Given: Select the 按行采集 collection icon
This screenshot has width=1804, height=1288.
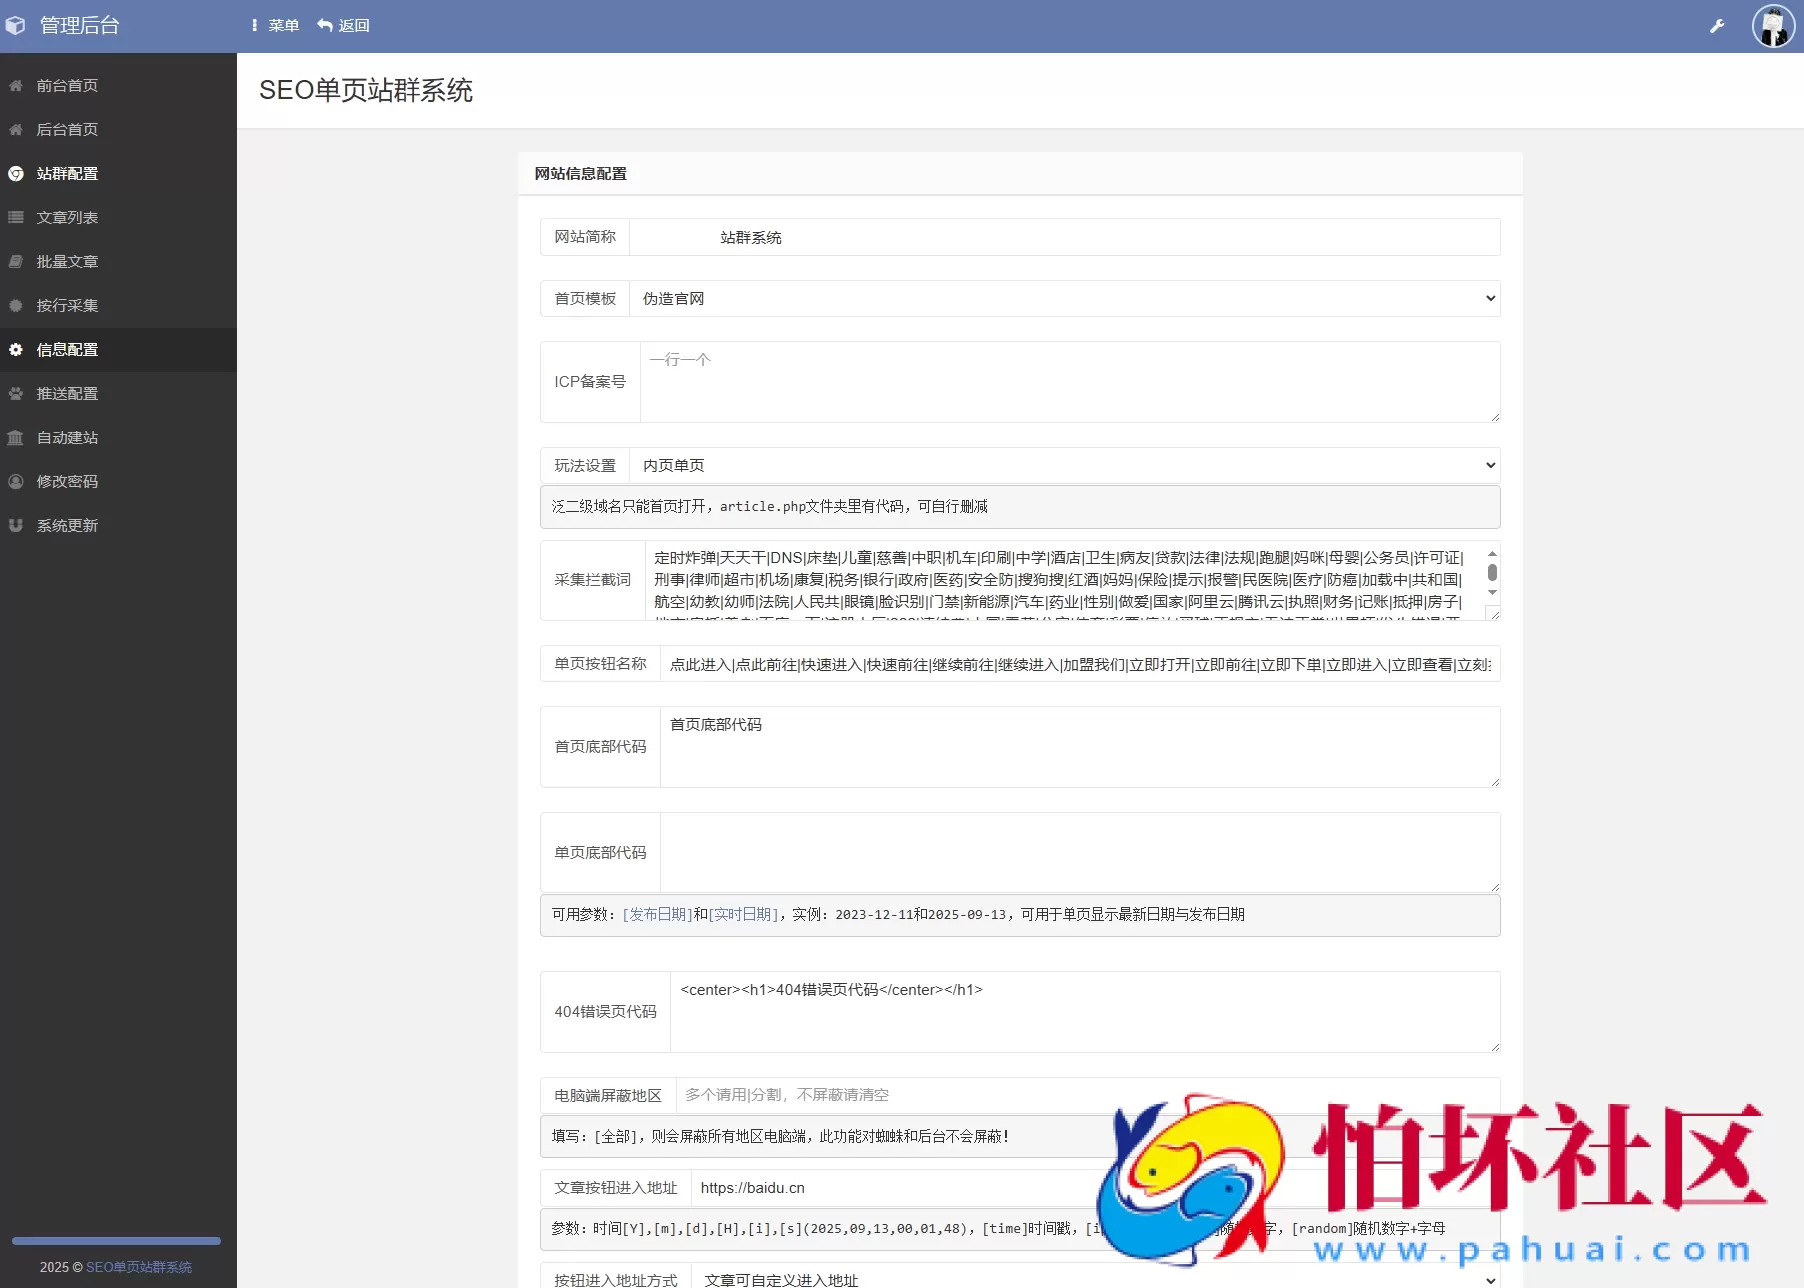Looking at the screenshot, I should pos(15,305).
